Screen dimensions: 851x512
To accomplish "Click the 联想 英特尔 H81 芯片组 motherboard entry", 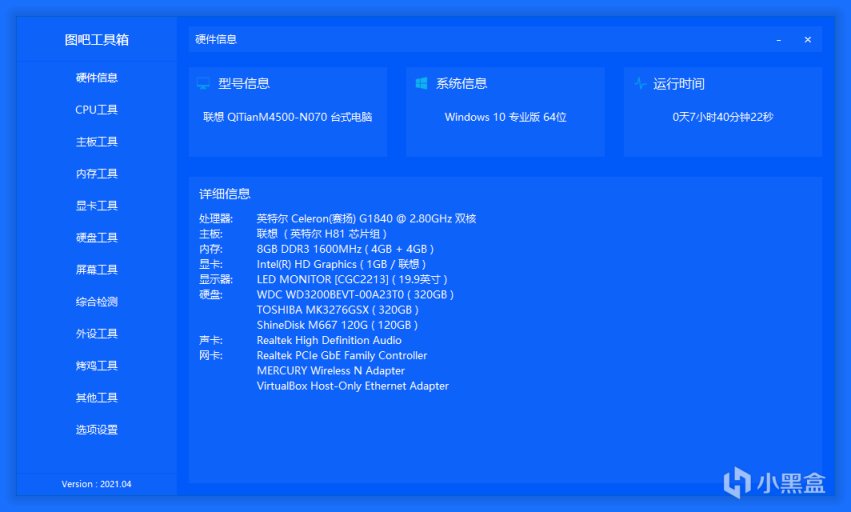I will pyautogui.click(x=322, y=234).
